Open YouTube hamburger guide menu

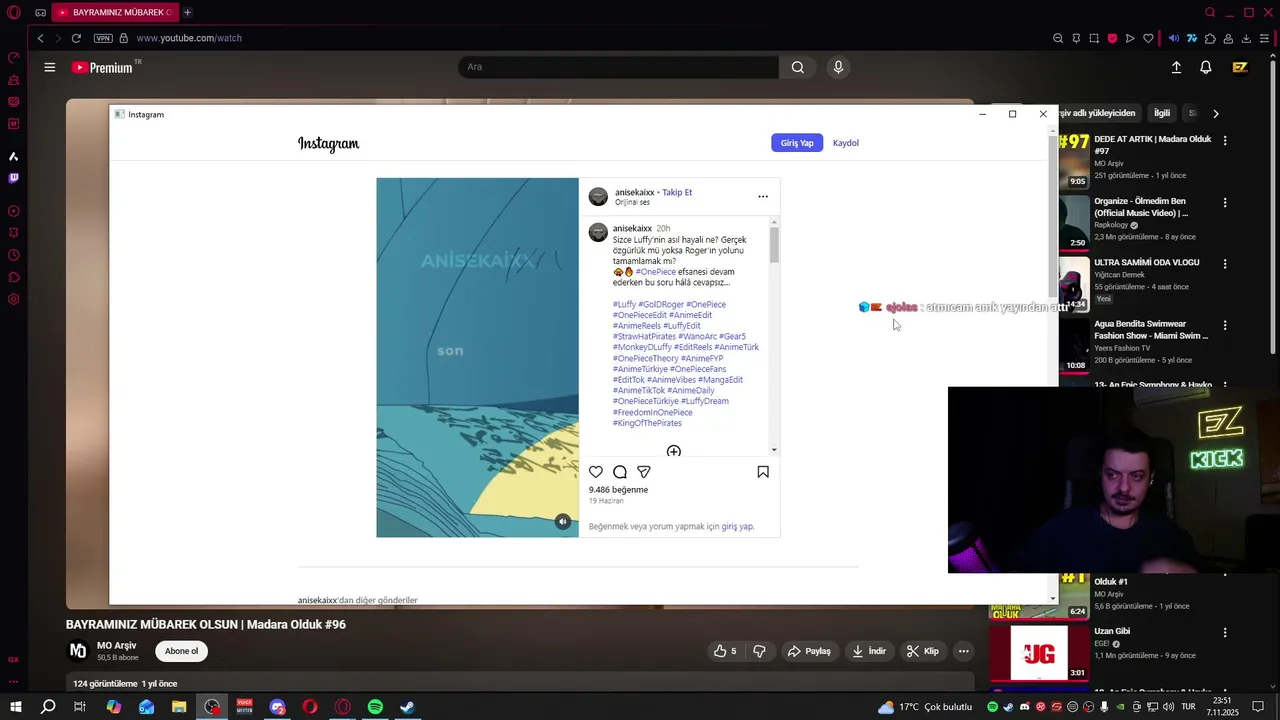point(49,67)
